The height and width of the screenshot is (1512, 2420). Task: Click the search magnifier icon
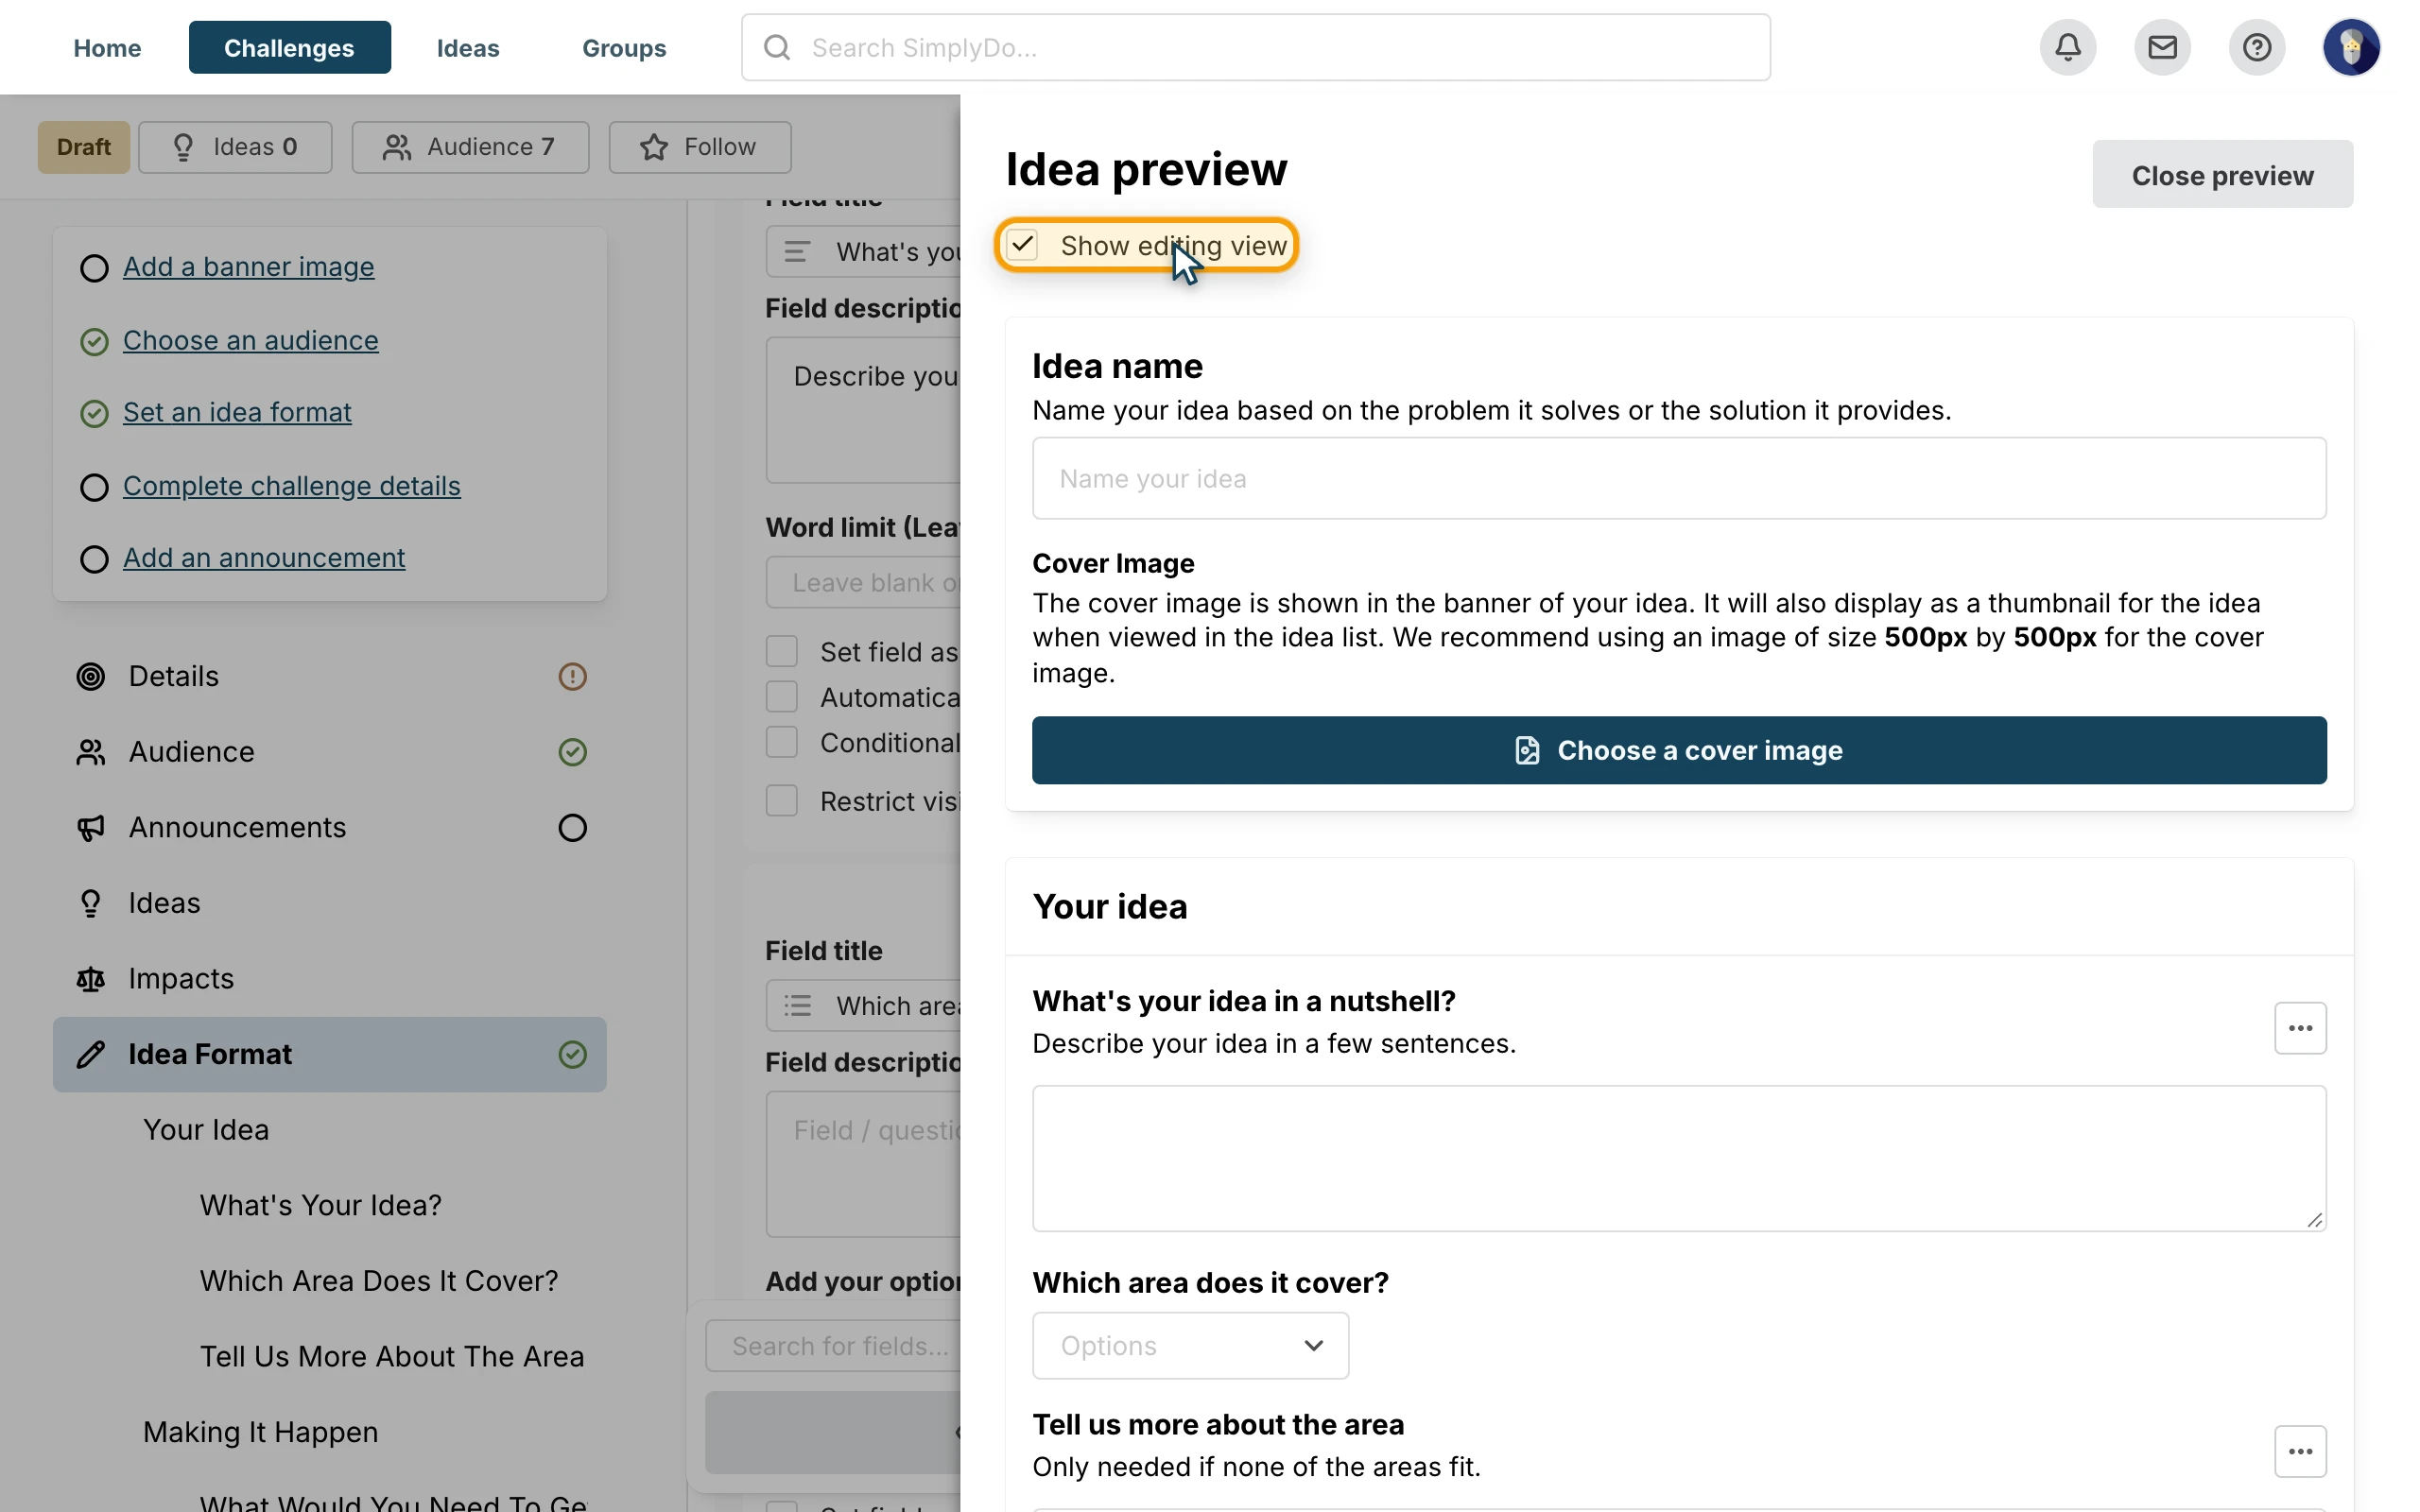pos(777,47)
